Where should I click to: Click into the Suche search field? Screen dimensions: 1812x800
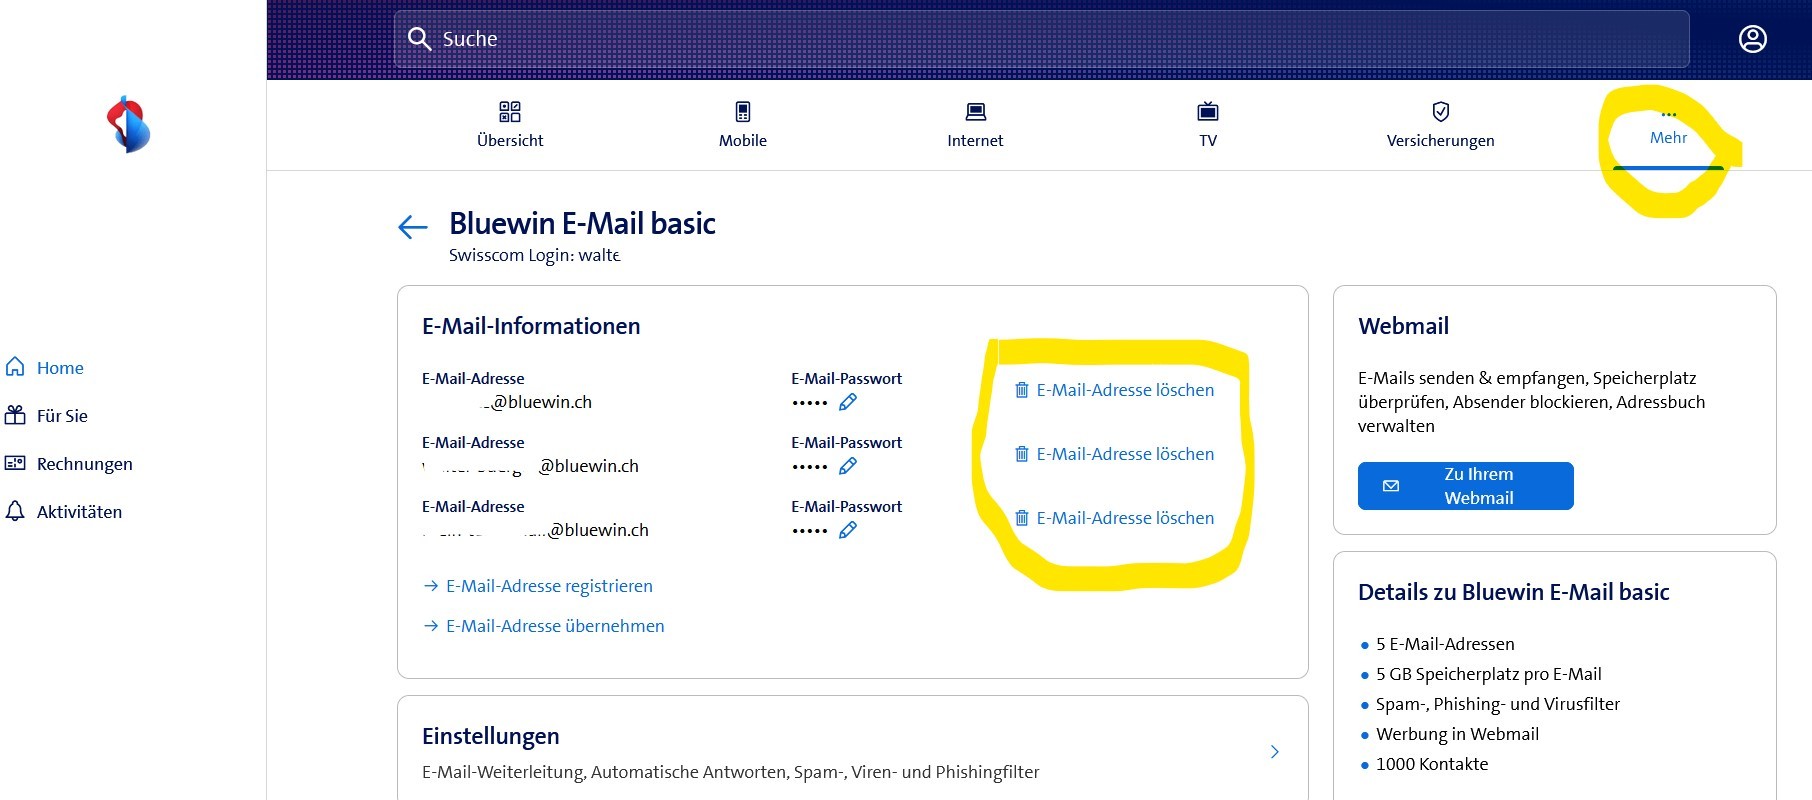[x=1040, y=39]
